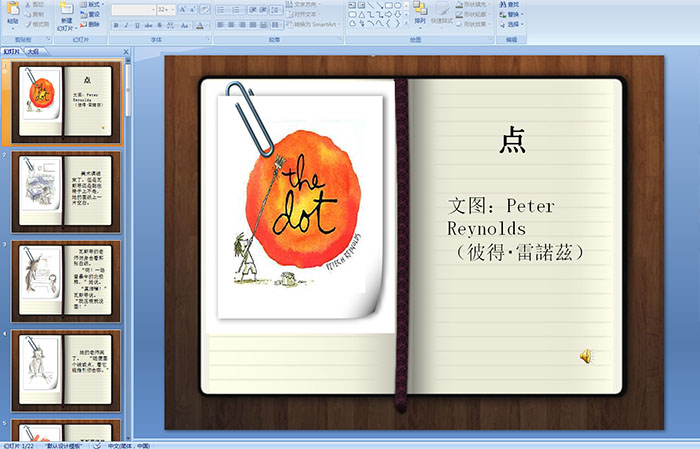Viewport: 700px width, 449px height.
Task: Click the New Slide (新建幻灯片) icon
Action: tap(67, 8)
